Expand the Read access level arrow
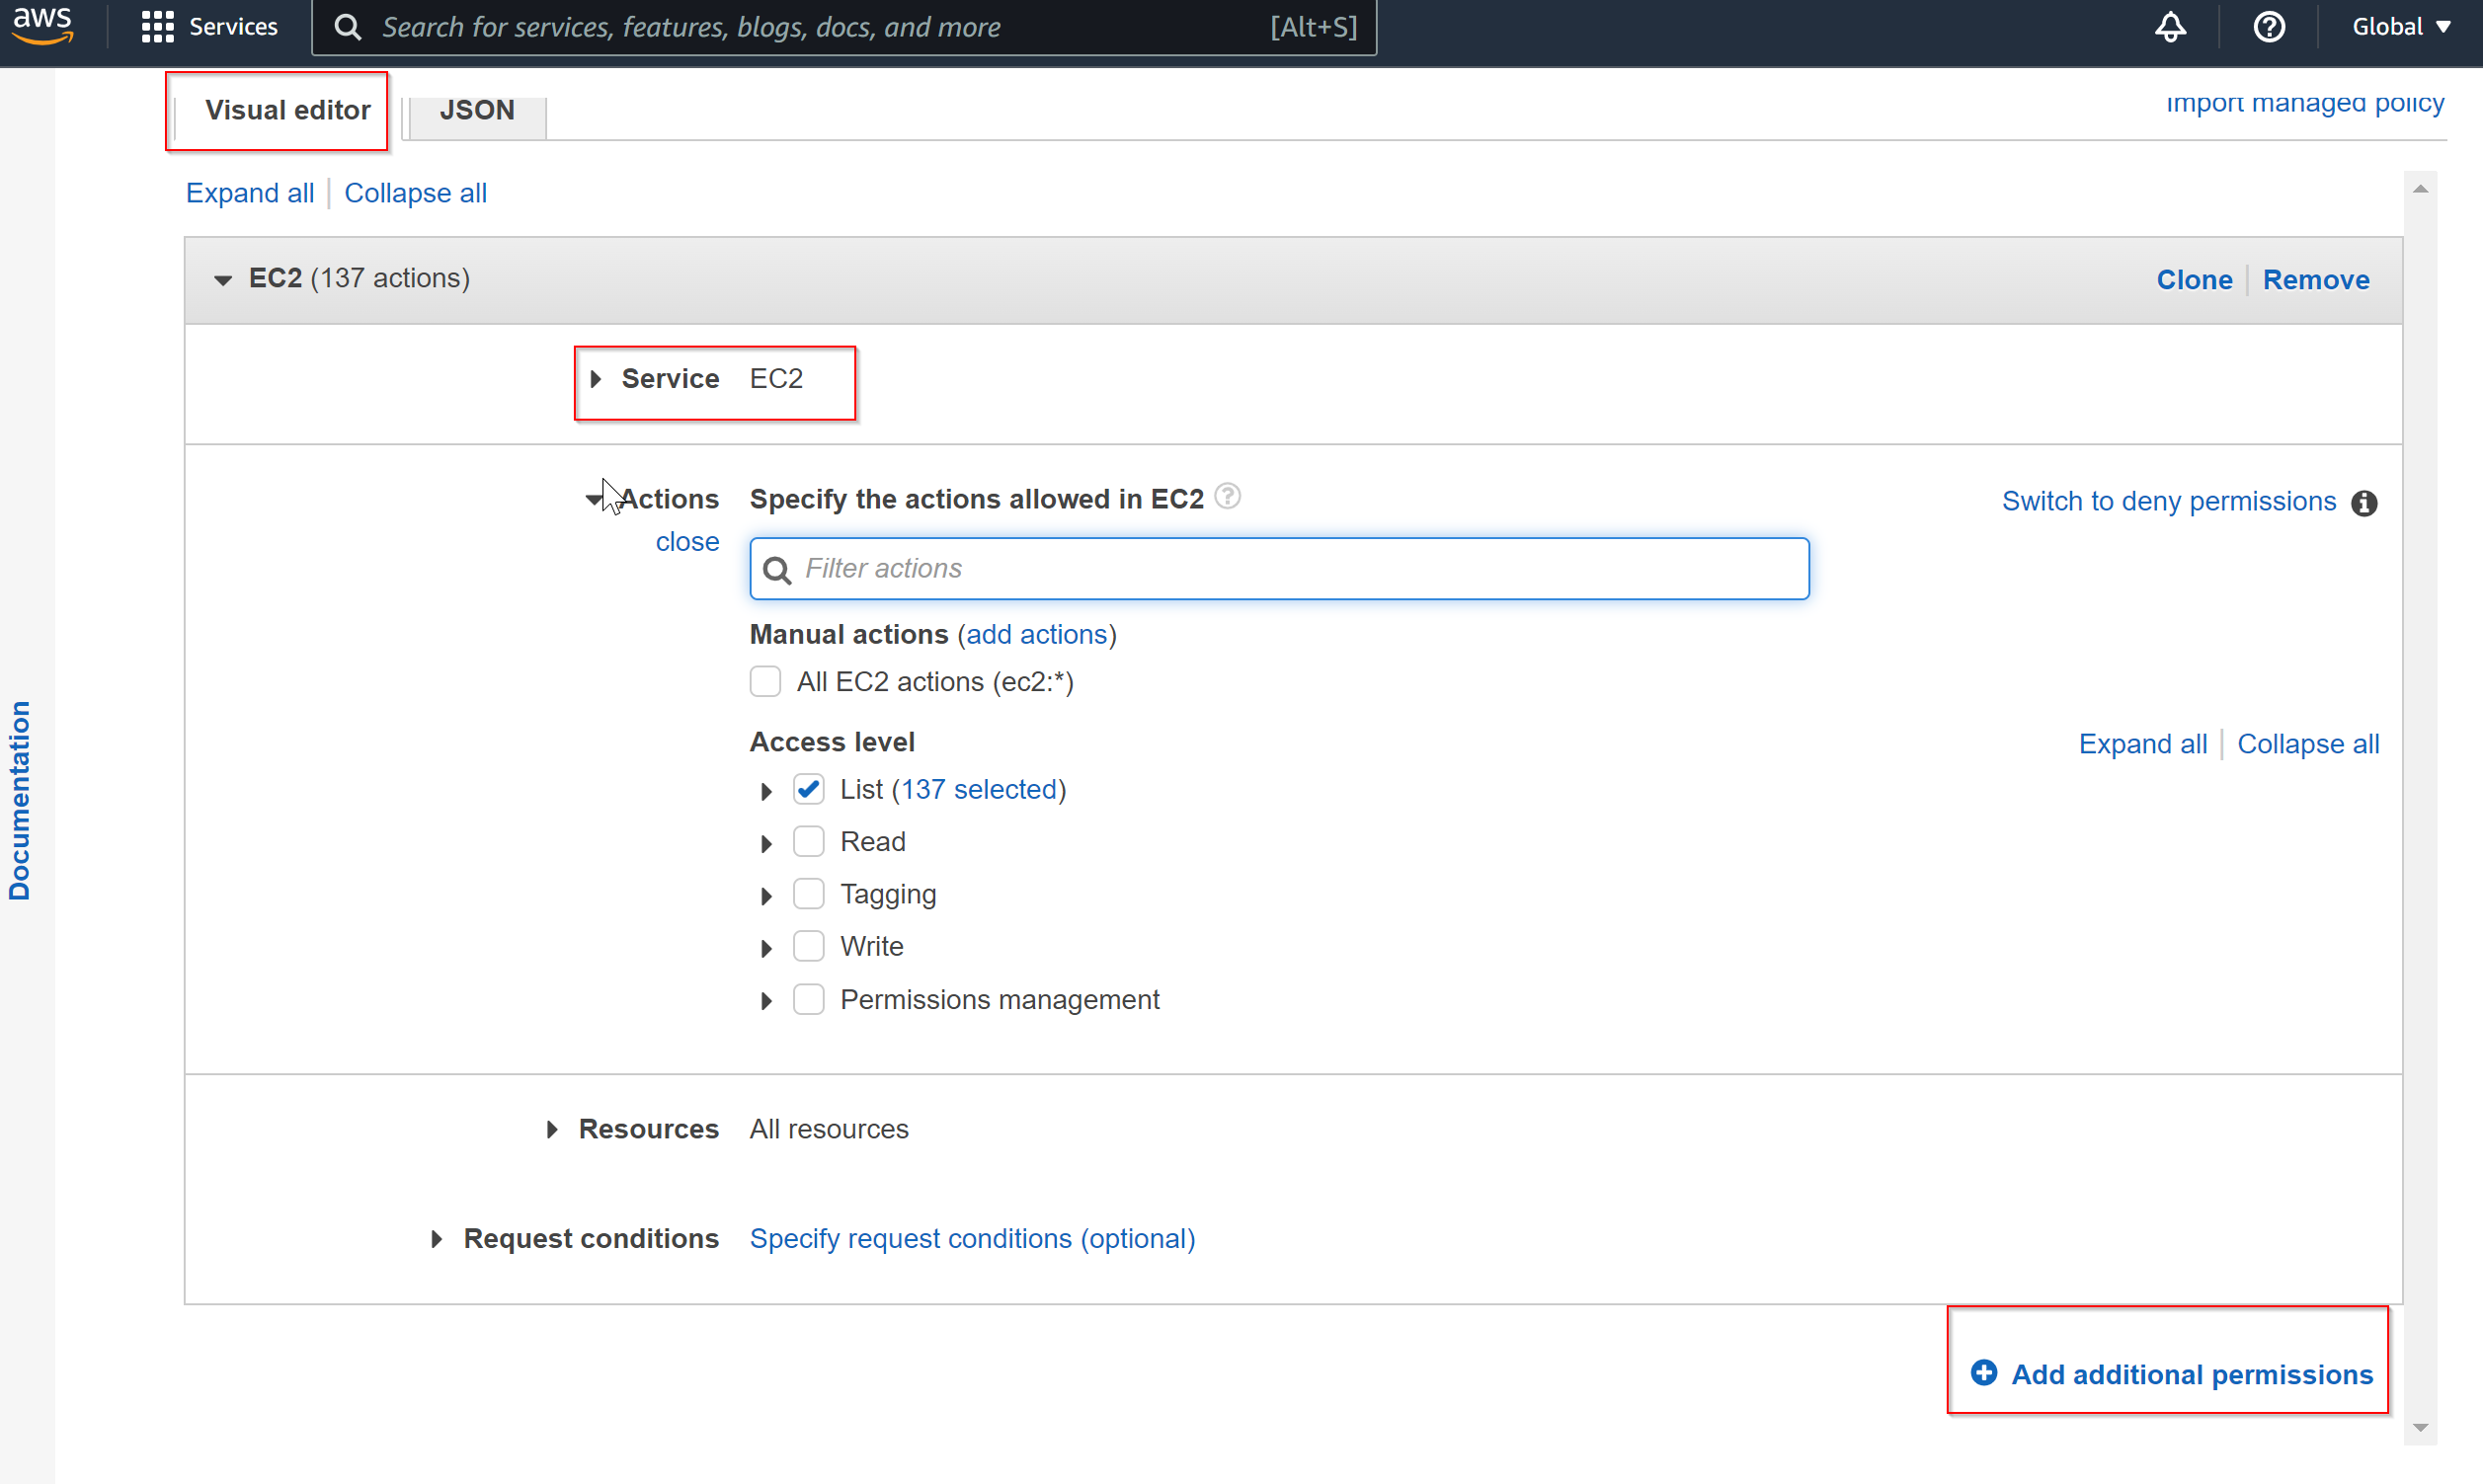The height and width of the screenshot is (1484, 2483). pyautogui.click(x=767, y=844)
